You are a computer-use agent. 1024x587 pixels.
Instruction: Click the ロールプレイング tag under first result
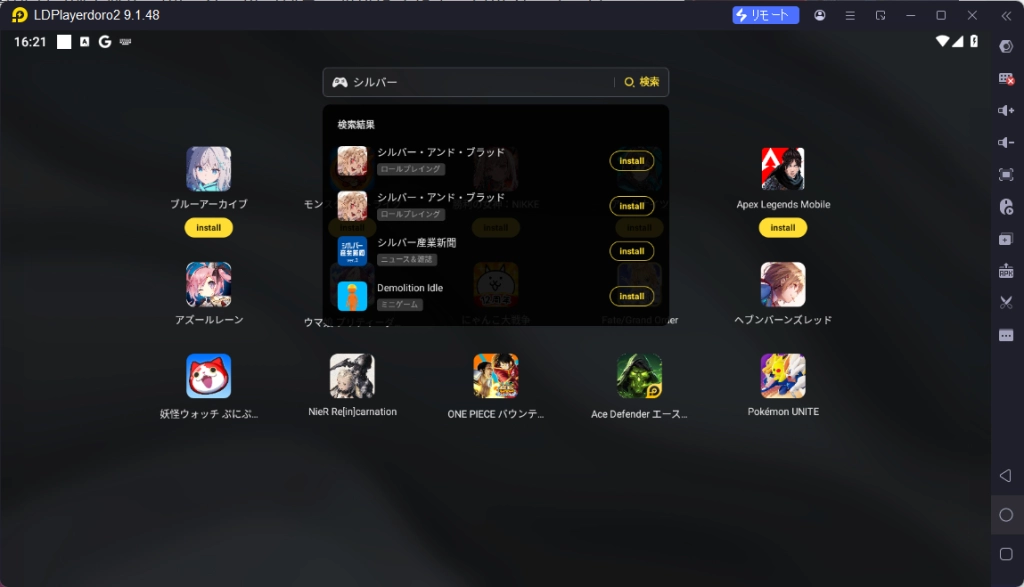[411, 169]
